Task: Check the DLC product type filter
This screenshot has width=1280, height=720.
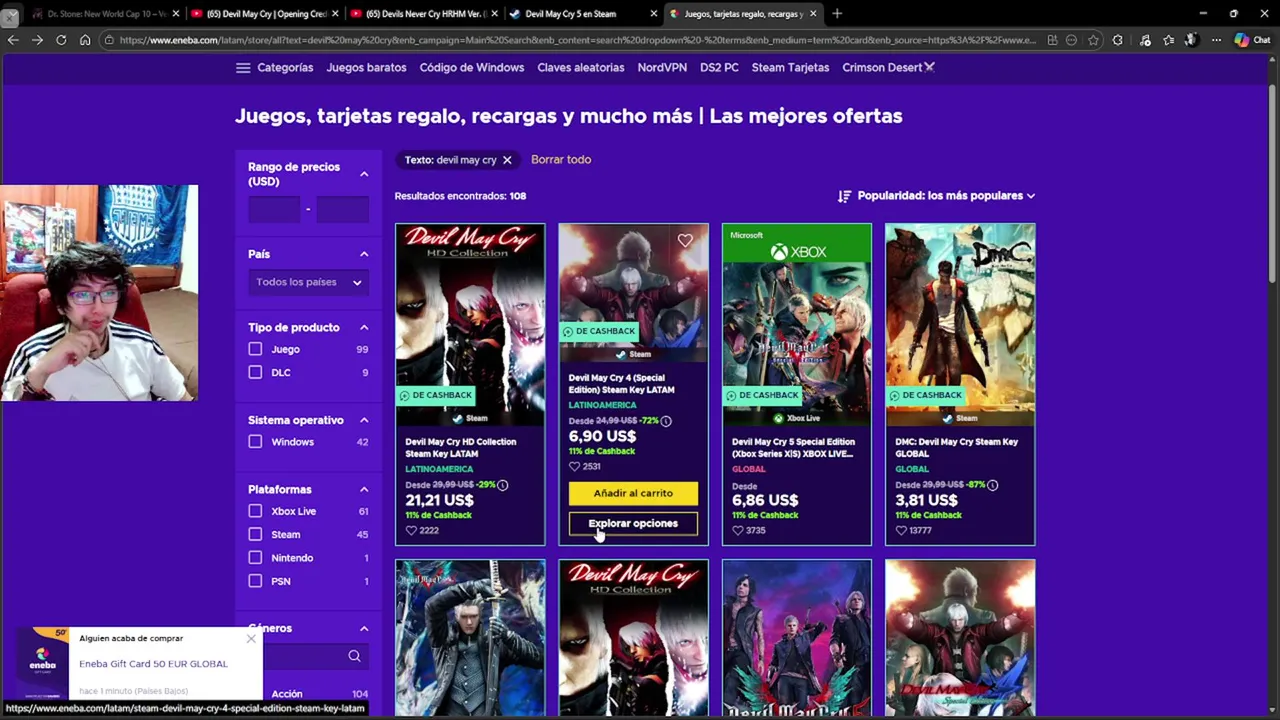Action: click(255, 372)
